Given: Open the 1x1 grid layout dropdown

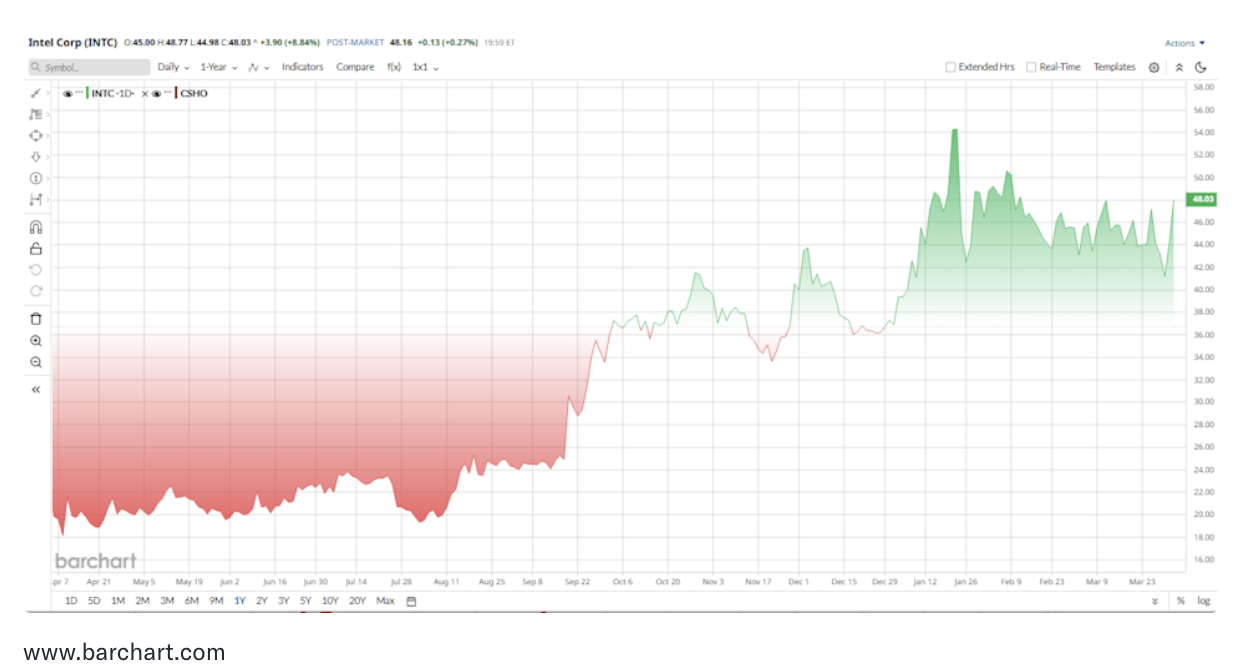Looking at the screenshot, I should point(426,67).
